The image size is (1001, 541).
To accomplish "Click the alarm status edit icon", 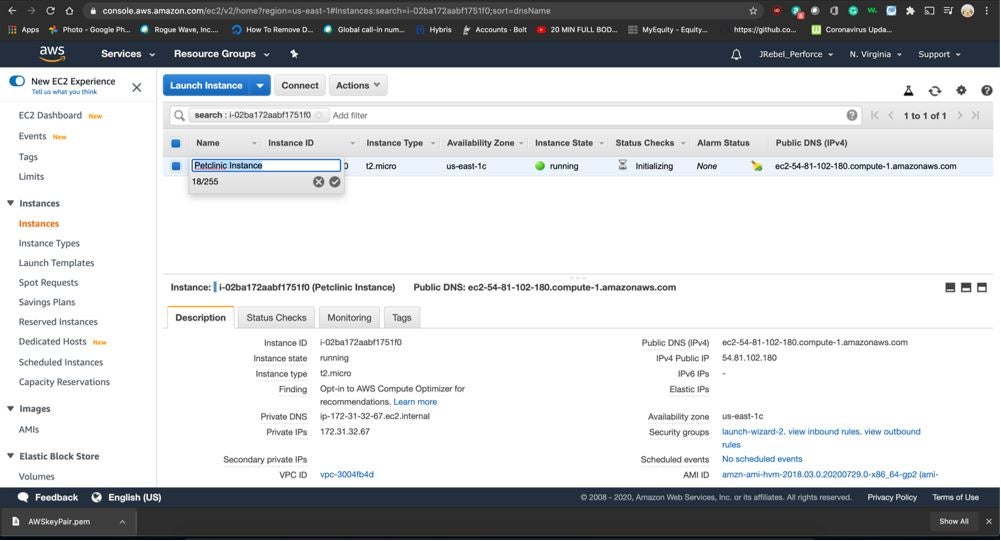I will click(x=756, y=166).
